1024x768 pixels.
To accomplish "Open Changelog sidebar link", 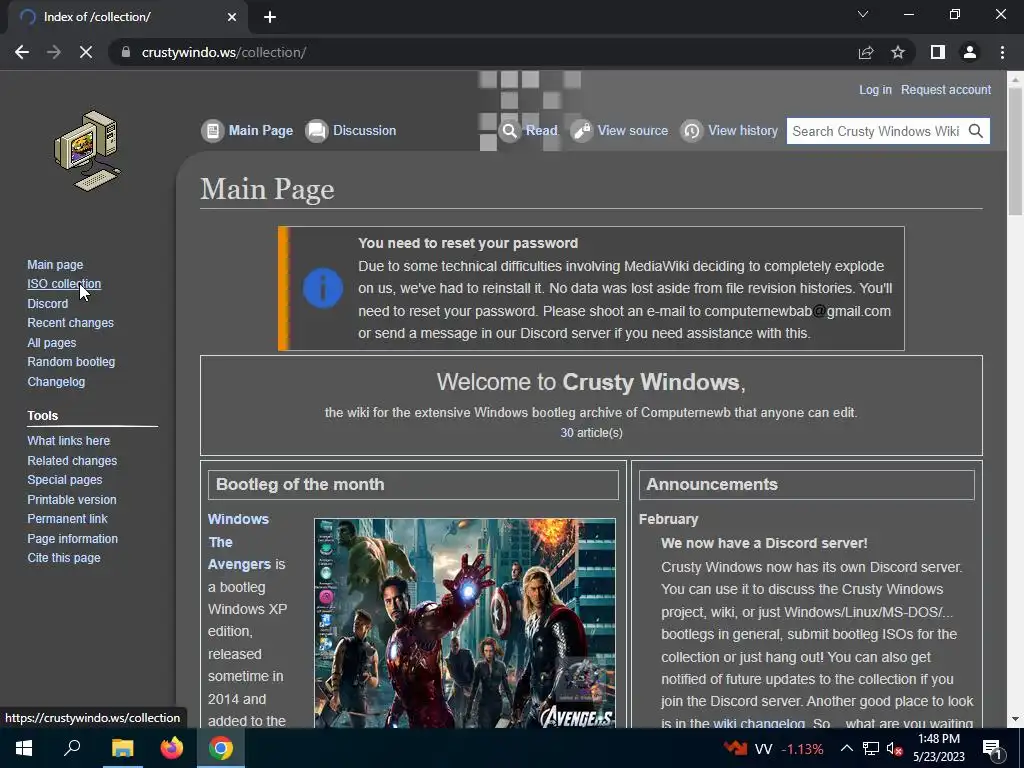I will coord(56,381).
